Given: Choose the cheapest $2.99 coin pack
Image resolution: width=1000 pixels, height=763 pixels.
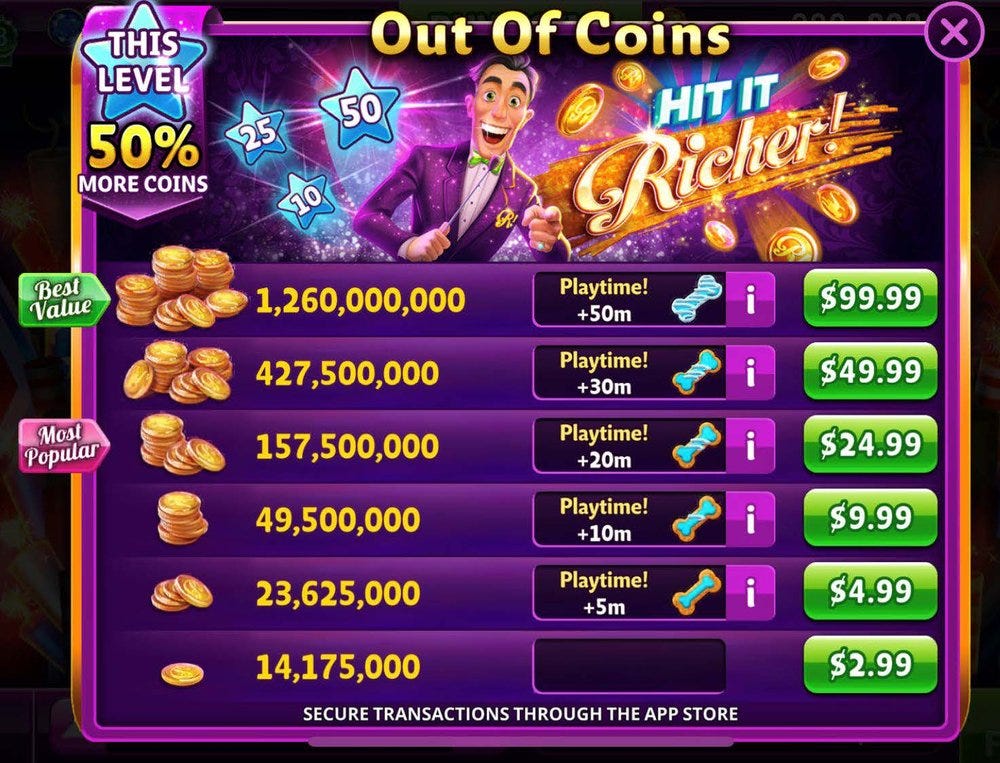Looking at the screenshot, I should pyautogui.click(x=870, y=665).
